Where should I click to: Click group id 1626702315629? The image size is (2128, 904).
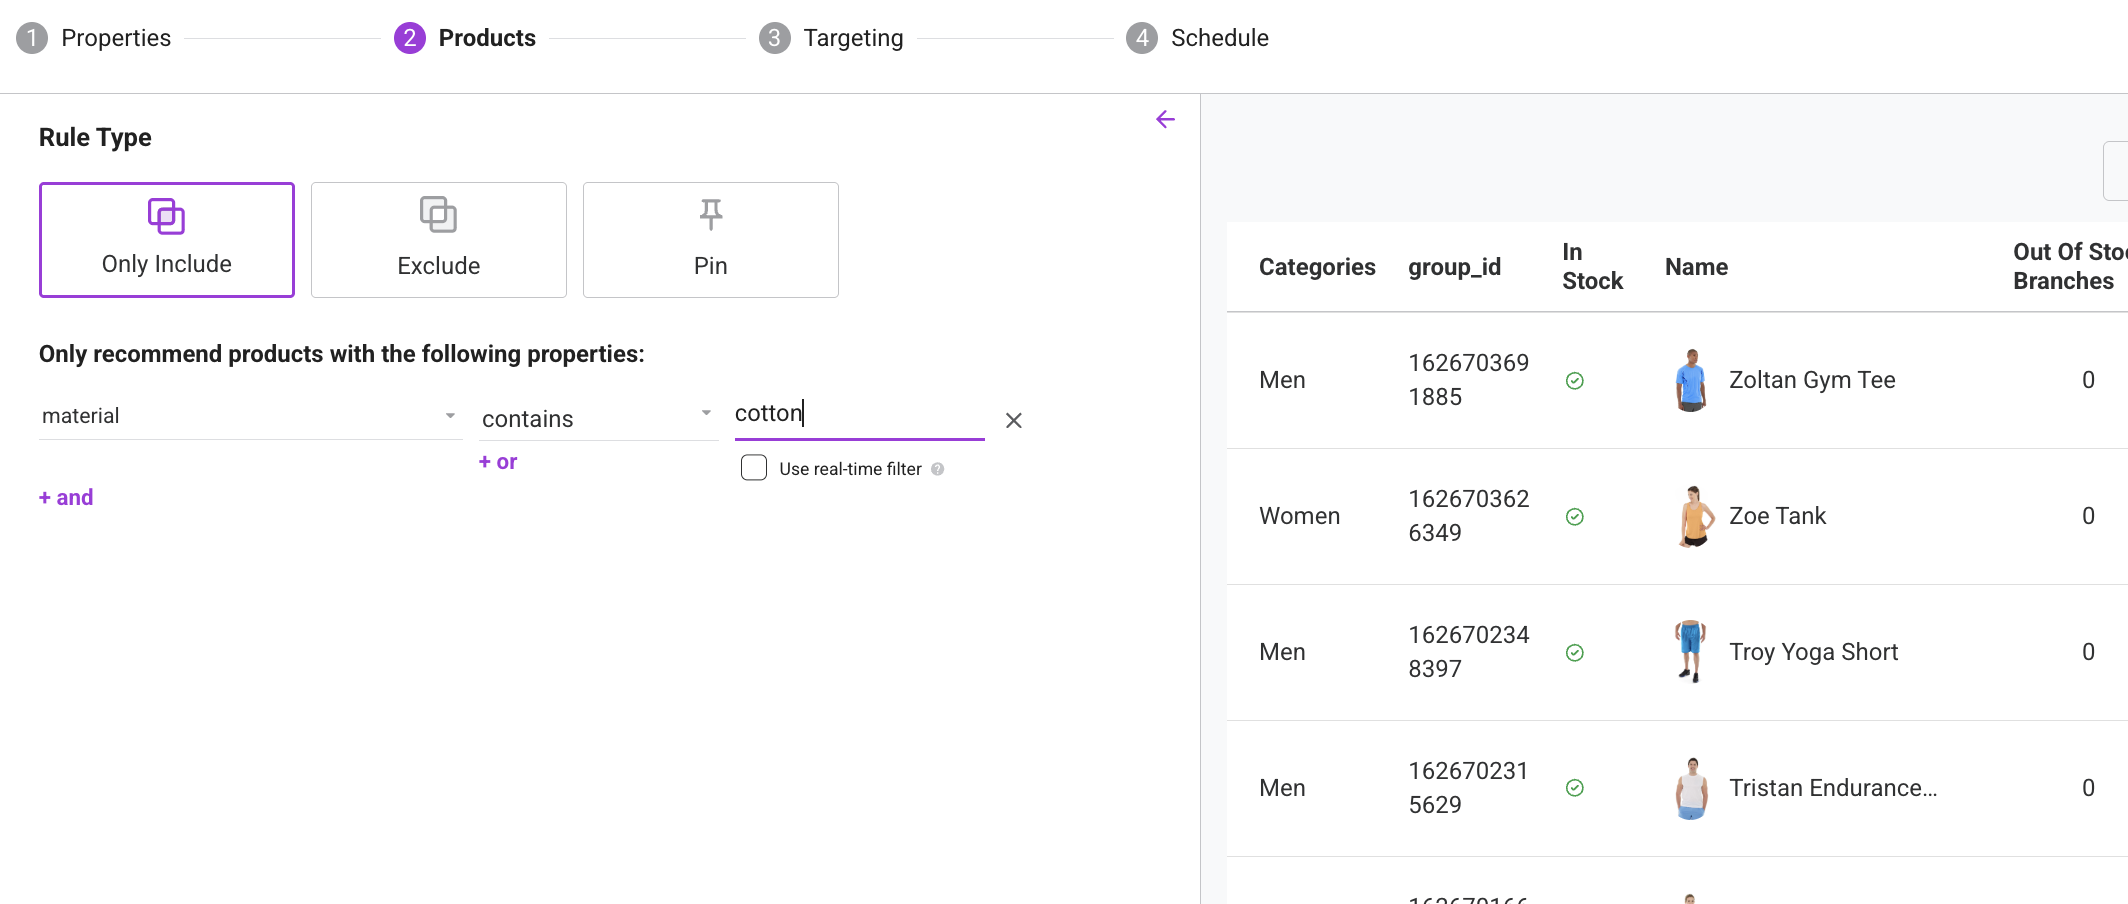[1468, 788]
